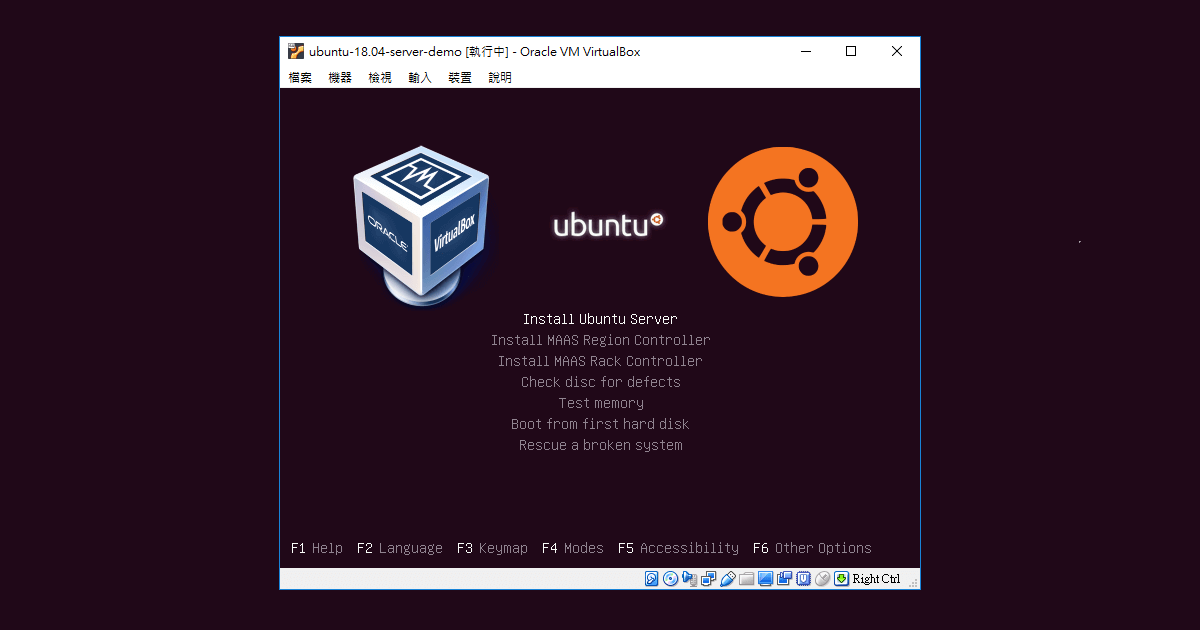Screen dimensions: 1200x630
Task: Click the USB devices status icon
Action: coord(728,579)
